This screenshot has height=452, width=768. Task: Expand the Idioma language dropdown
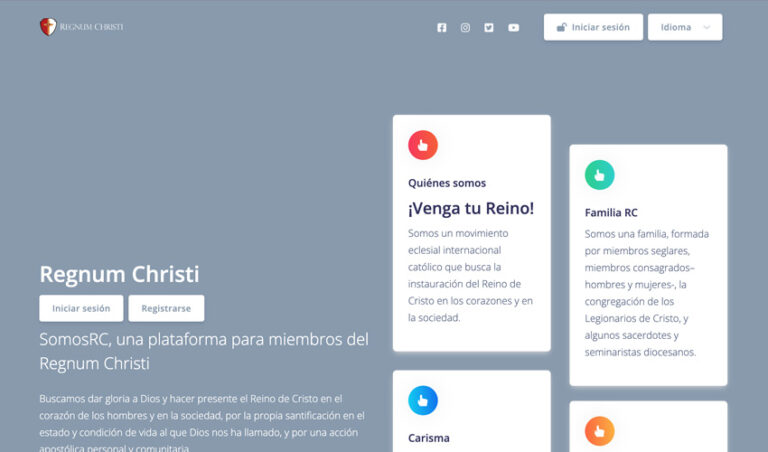point(685,27)
